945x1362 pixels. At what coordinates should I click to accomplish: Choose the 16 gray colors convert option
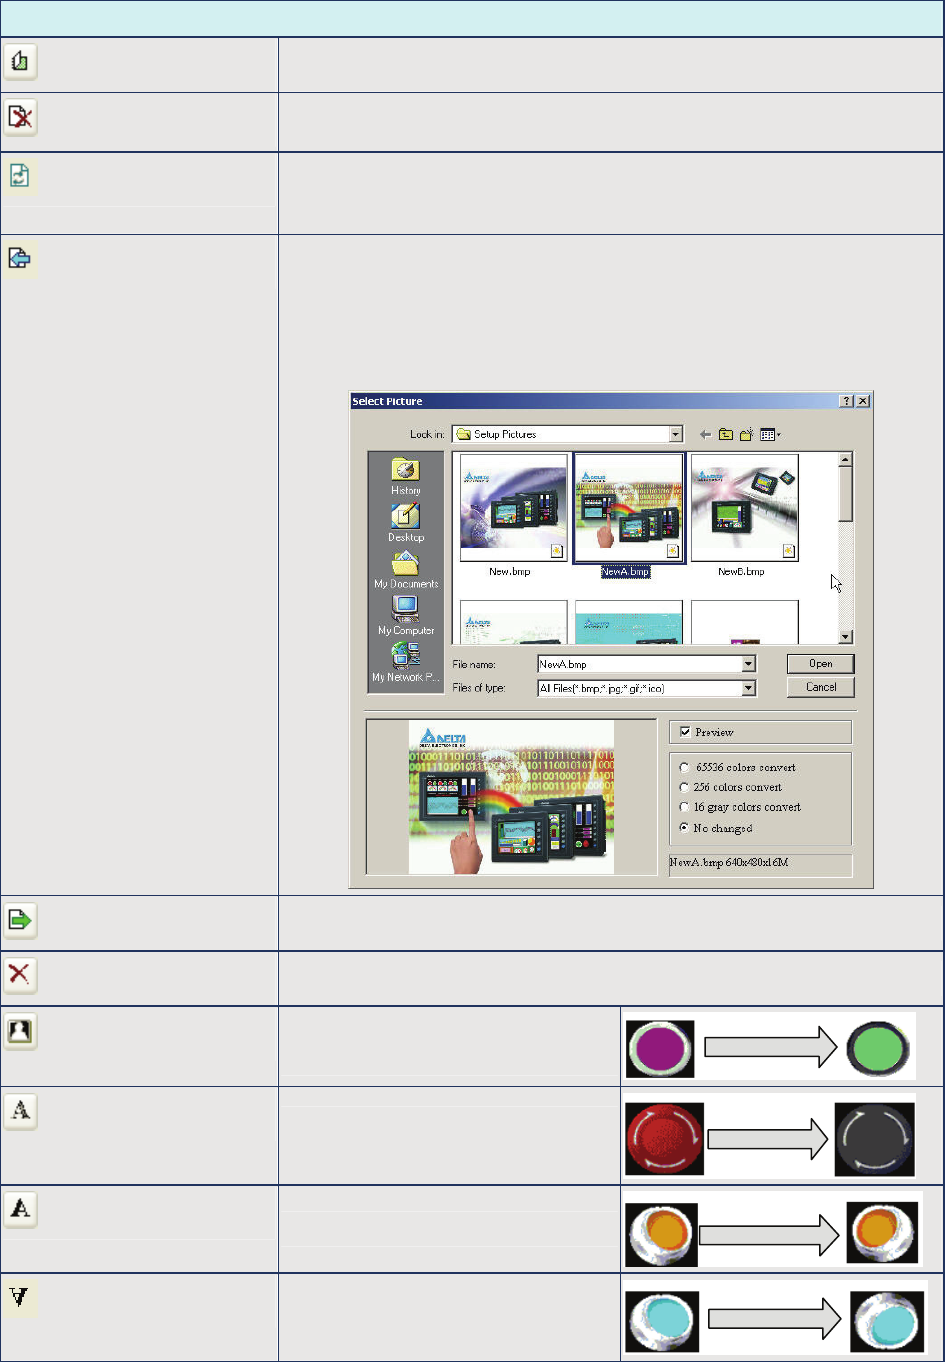coord(685,807)
